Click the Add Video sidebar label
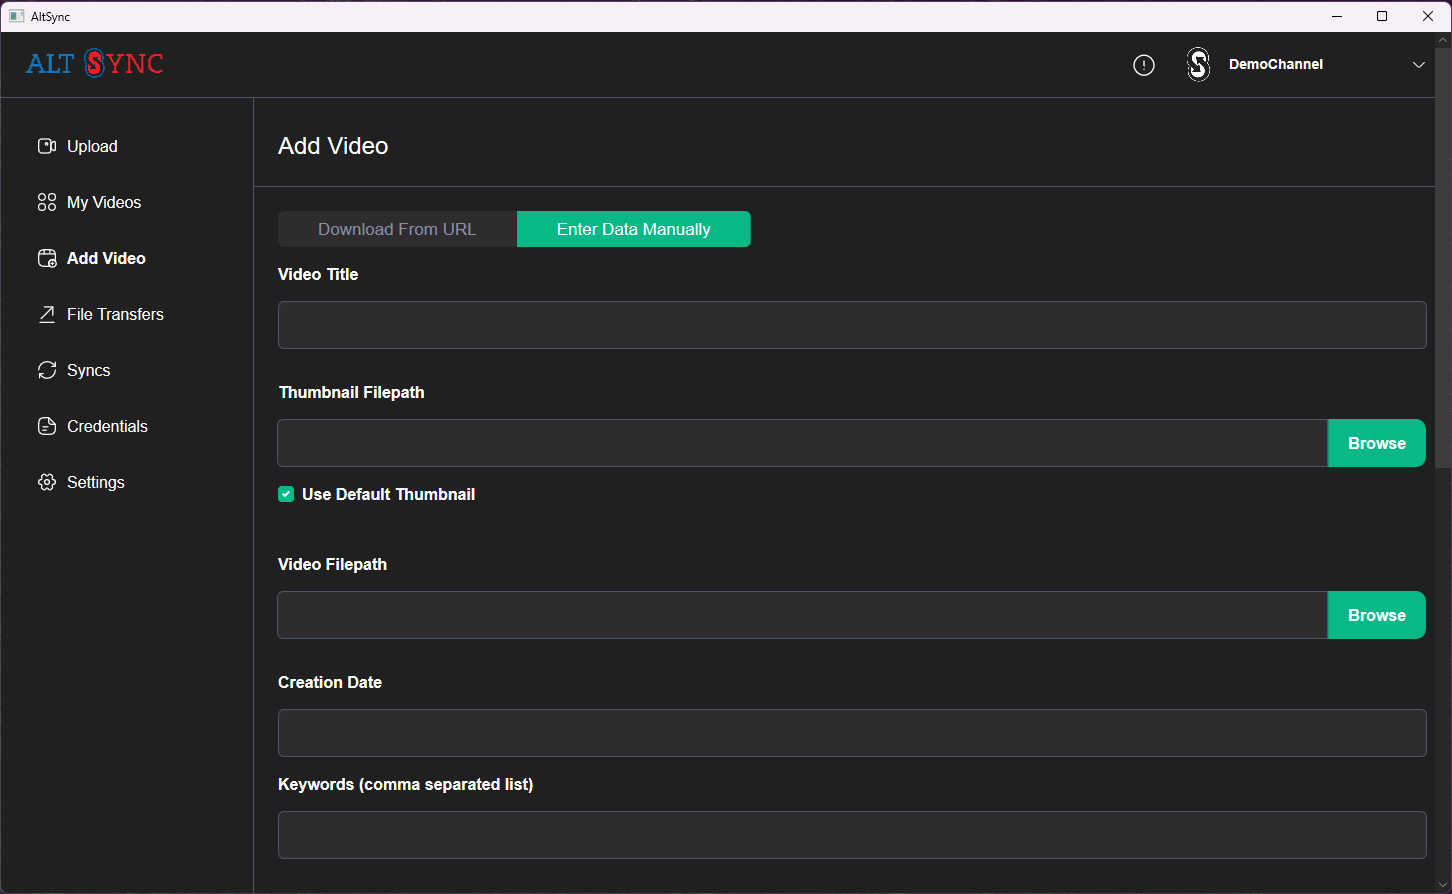Image resolution: width=1452 pixels, height=894 pixels. 106,258
